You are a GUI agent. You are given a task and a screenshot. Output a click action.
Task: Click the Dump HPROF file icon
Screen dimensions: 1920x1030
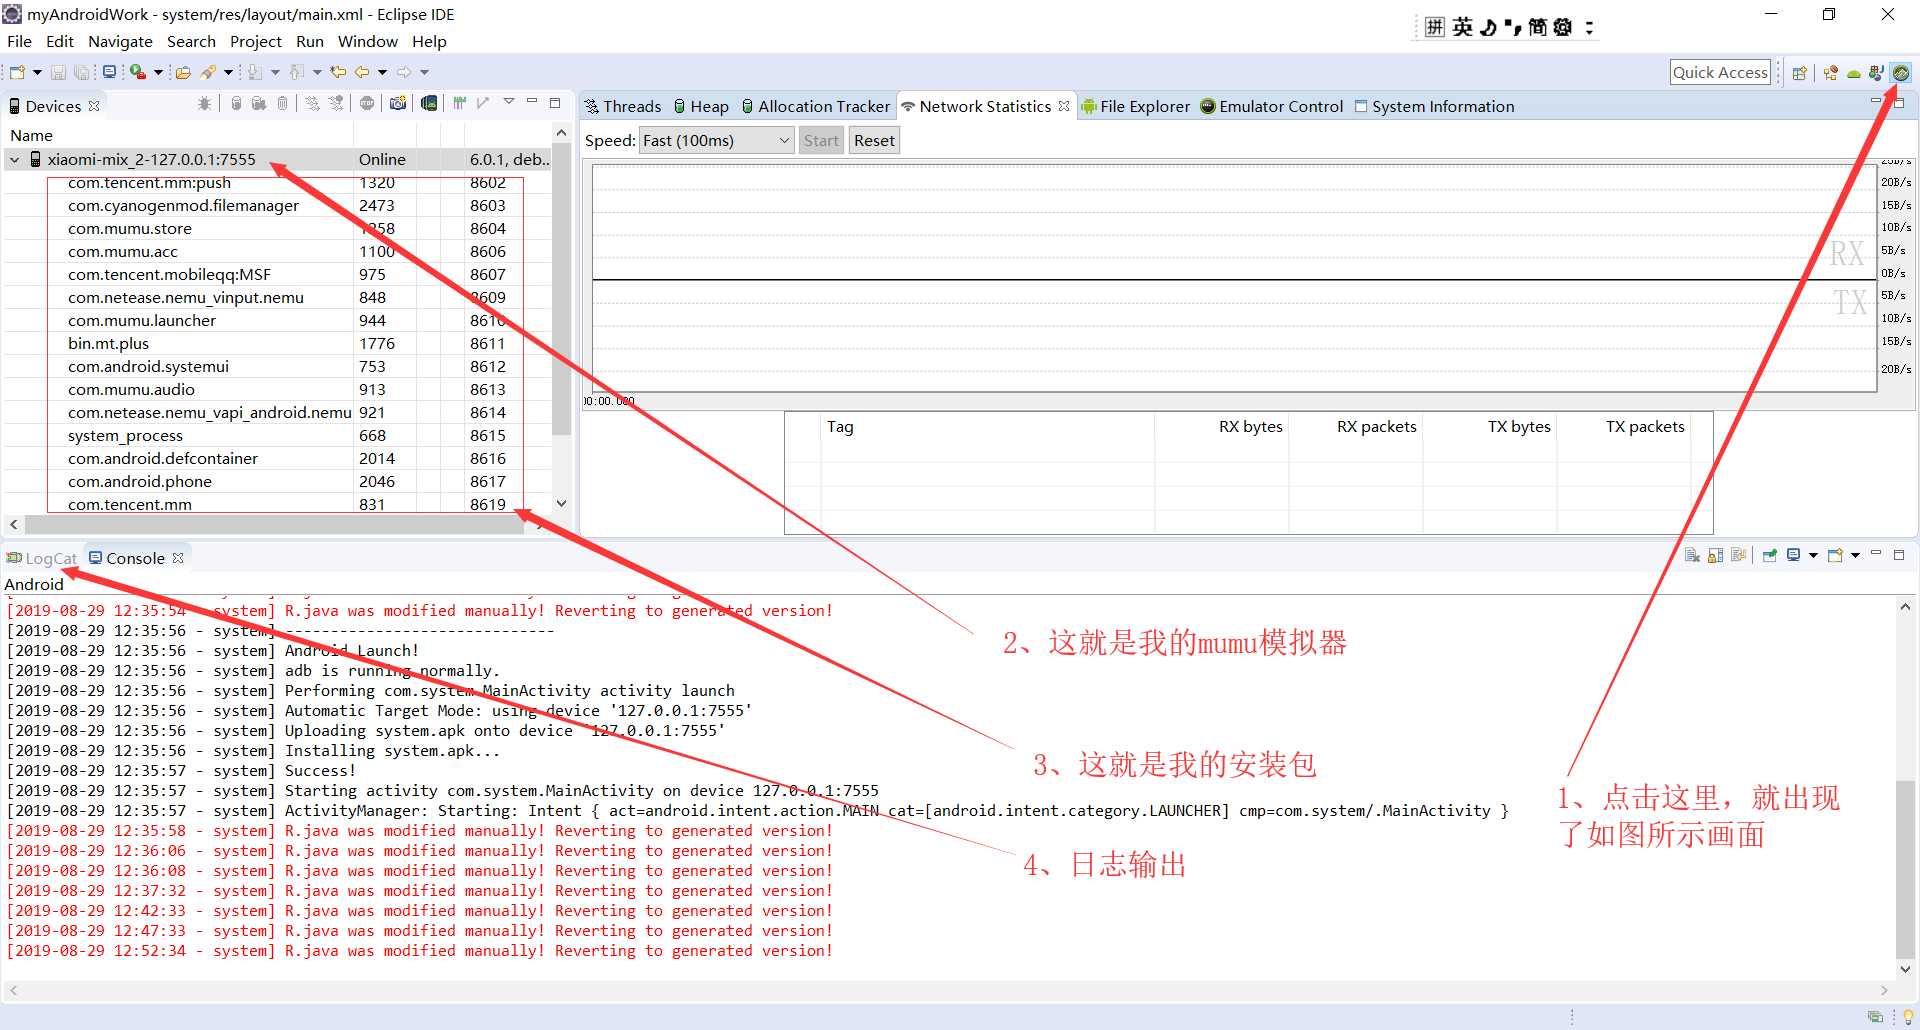pos(259,104)
